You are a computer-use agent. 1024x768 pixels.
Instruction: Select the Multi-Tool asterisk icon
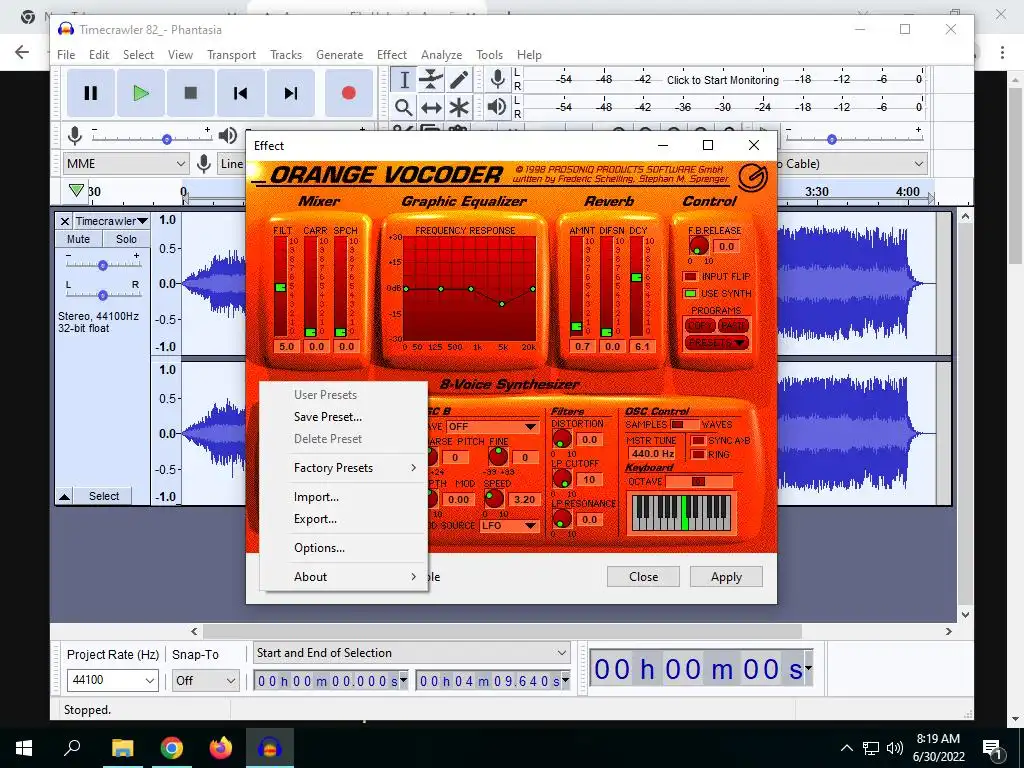pyautogui.click(x=459, y=107)
